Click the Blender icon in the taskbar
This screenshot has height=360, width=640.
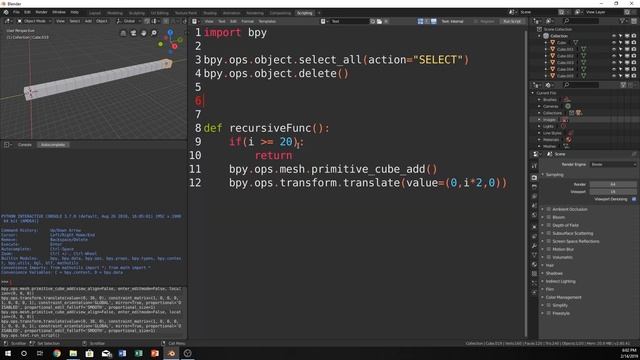171,353
